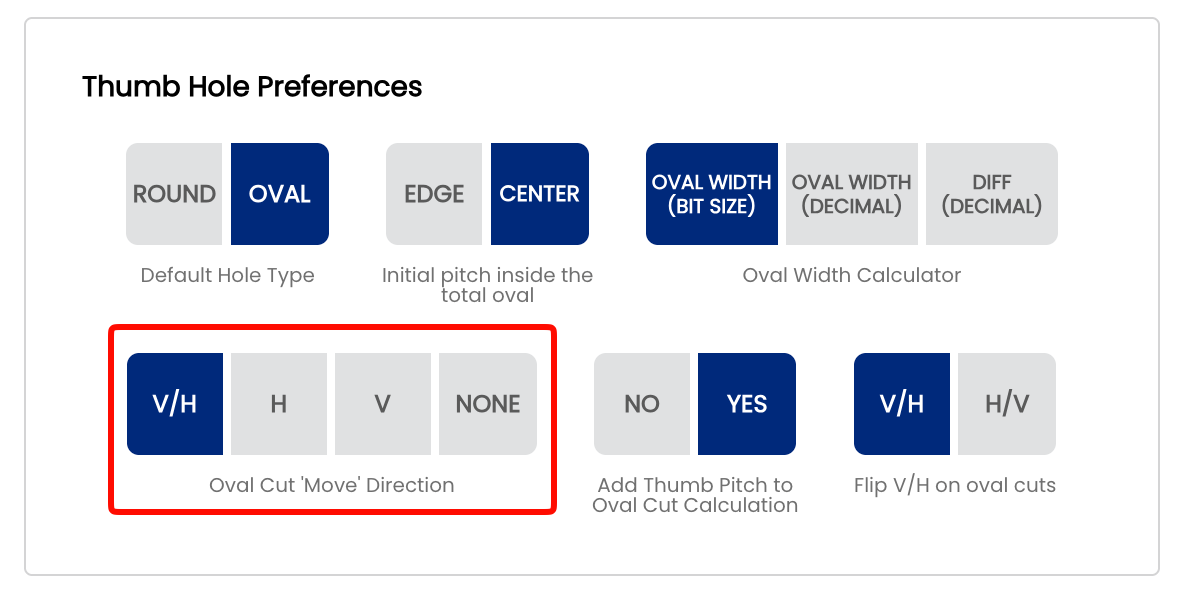Set Oval Cut Move Direction to V

tap(383, 404)
